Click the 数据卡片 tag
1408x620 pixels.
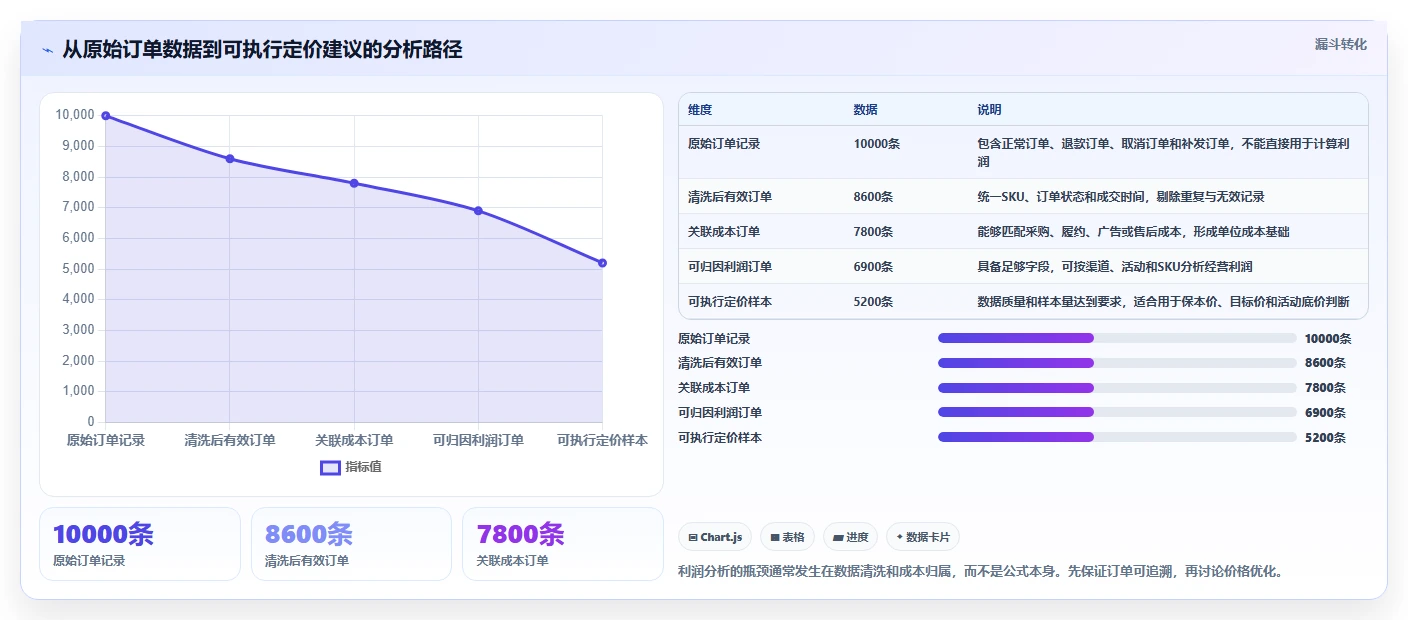[923, 537]
